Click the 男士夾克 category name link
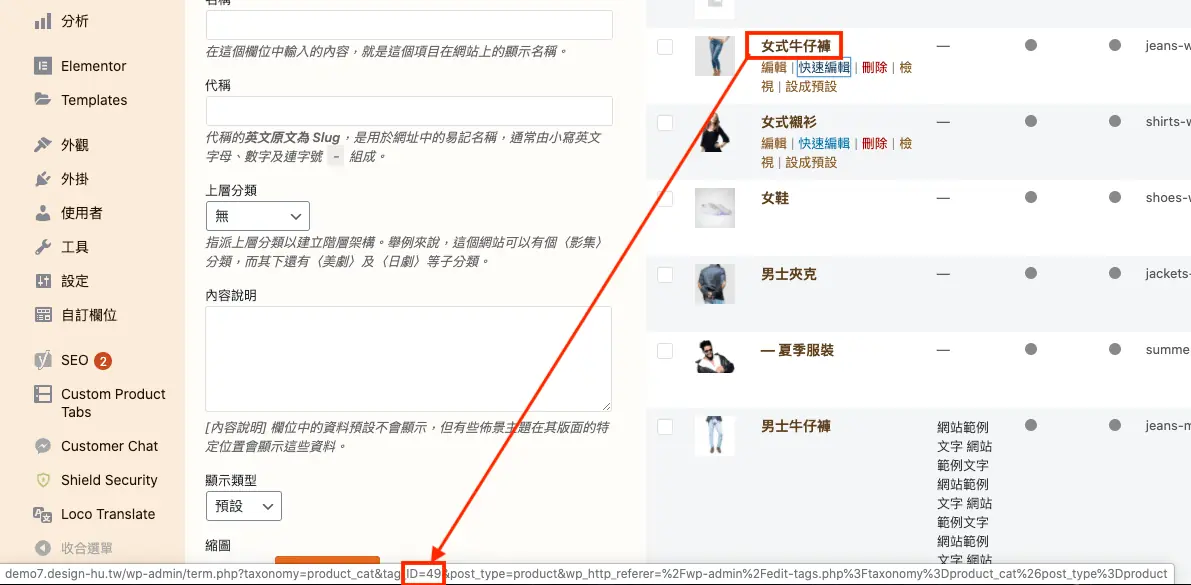 pyautogui.click(x=788, y=274)
